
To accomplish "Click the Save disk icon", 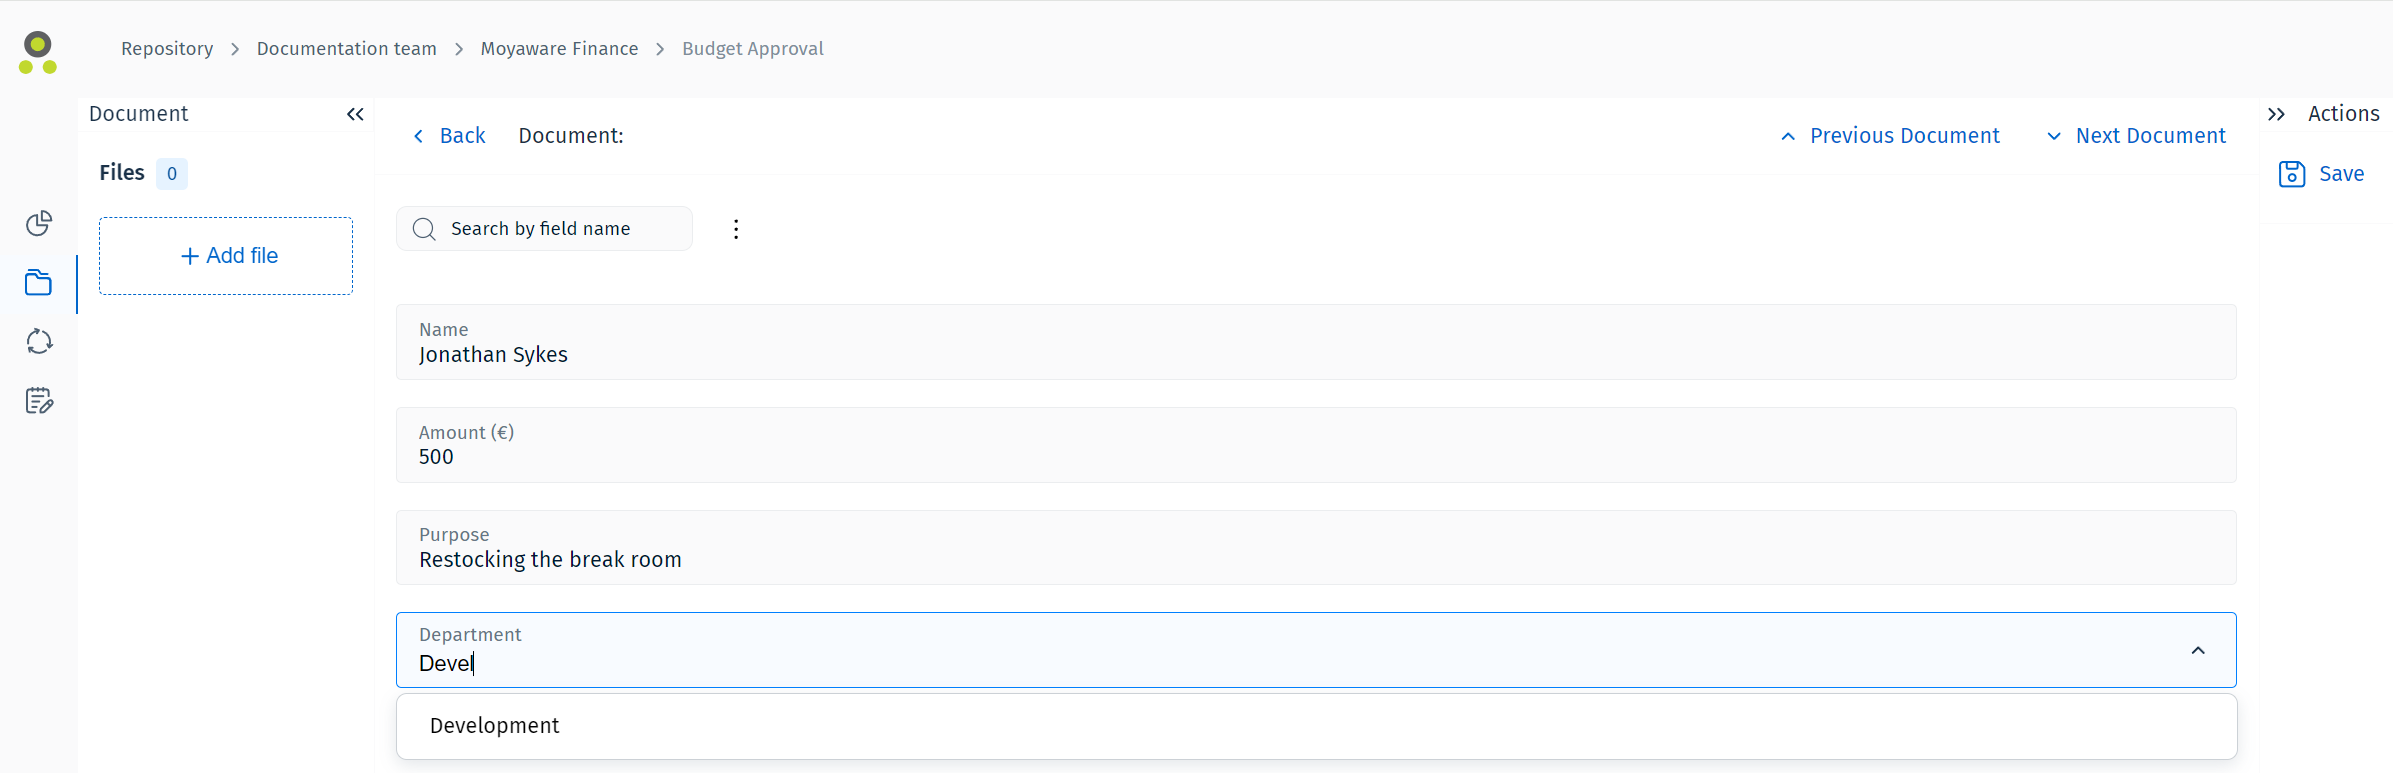I will (2291, 174).
